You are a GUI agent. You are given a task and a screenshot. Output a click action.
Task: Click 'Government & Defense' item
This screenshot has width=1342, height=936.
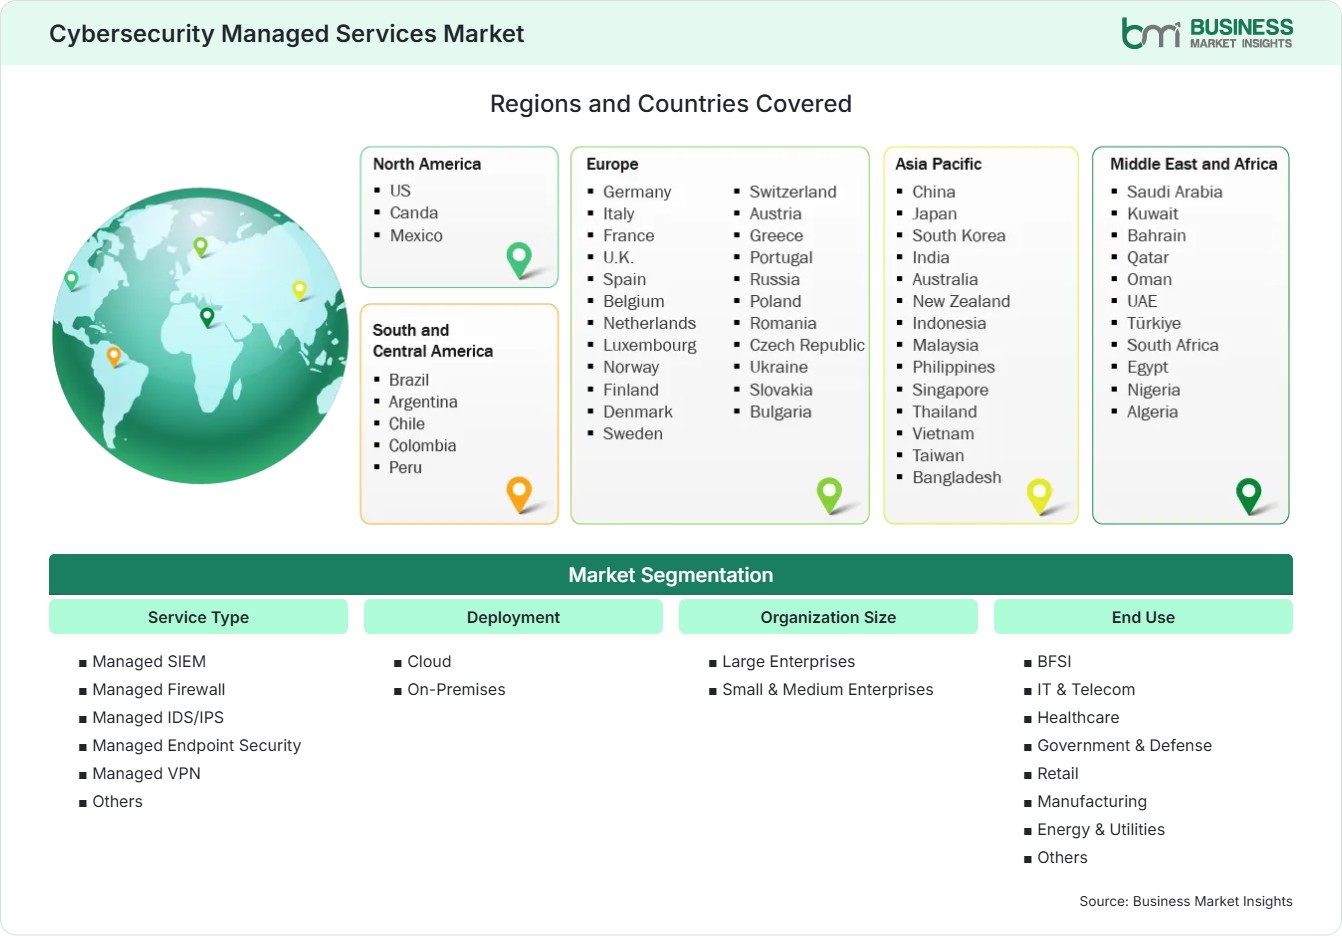(1124, 745)
